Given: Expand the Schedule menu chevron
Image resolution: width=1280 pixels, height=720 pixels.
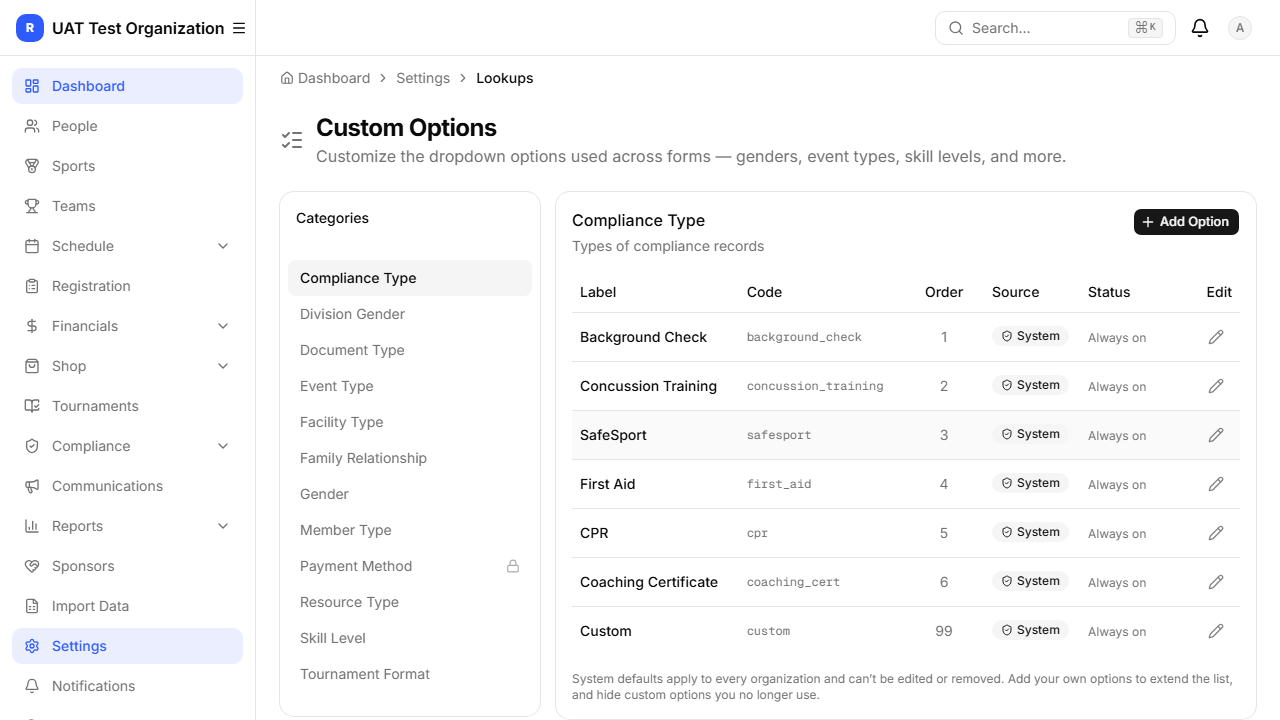Looking at the screenshot, I should [223, 246].
